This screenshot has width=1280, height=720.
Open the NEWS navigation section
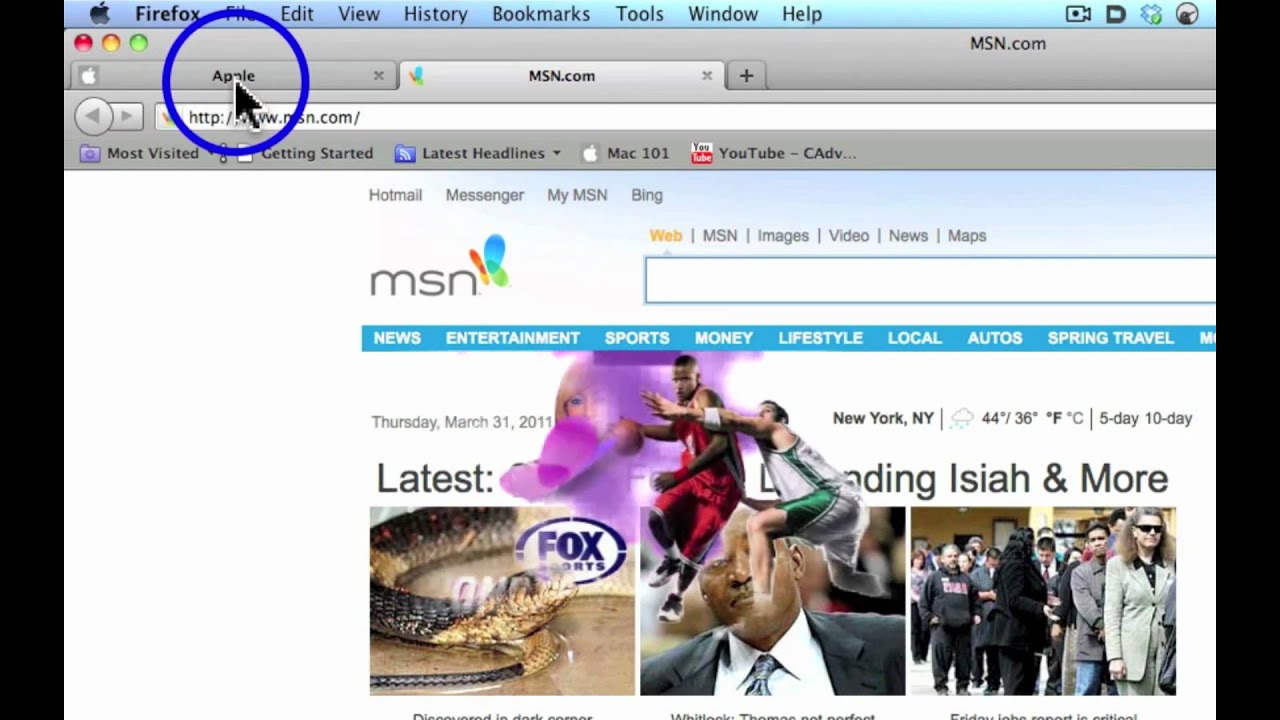[397, 338]
